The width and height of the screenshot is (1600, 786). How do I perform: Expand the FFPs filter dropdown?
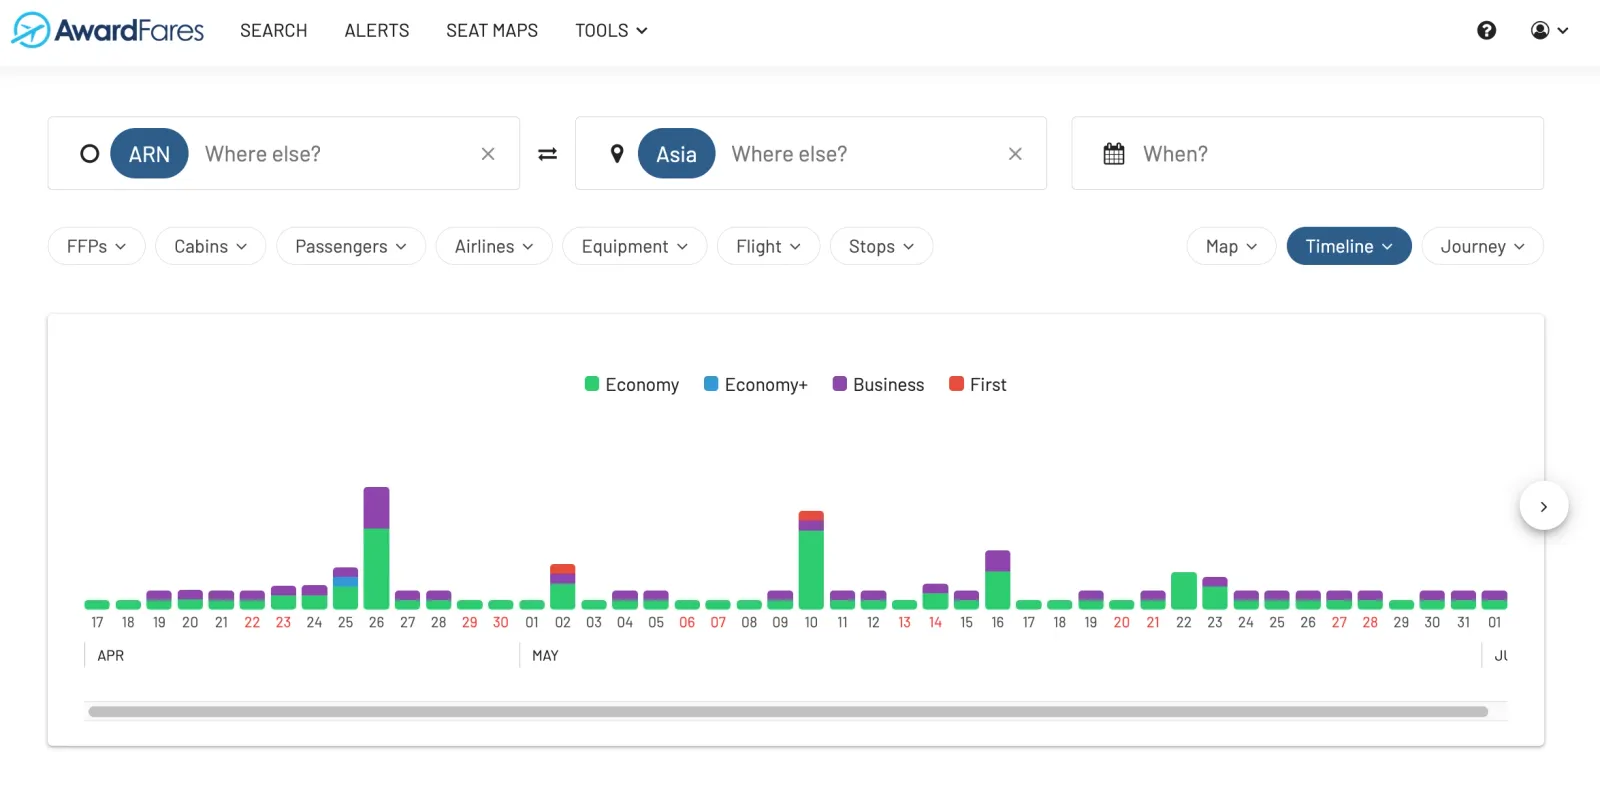pos(97,246)
